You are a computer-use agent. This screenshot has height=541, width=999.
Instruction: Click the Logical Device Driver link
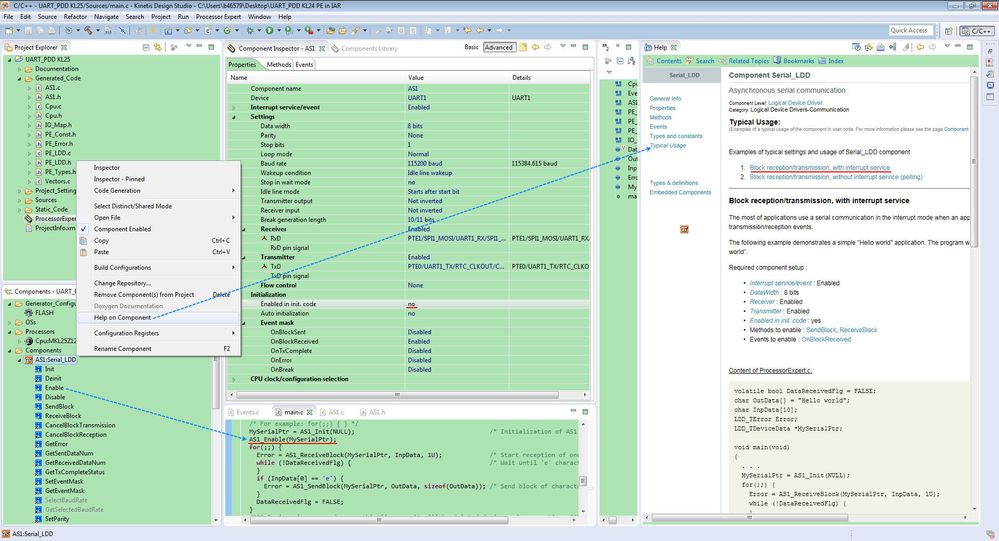tap(795, 103)
